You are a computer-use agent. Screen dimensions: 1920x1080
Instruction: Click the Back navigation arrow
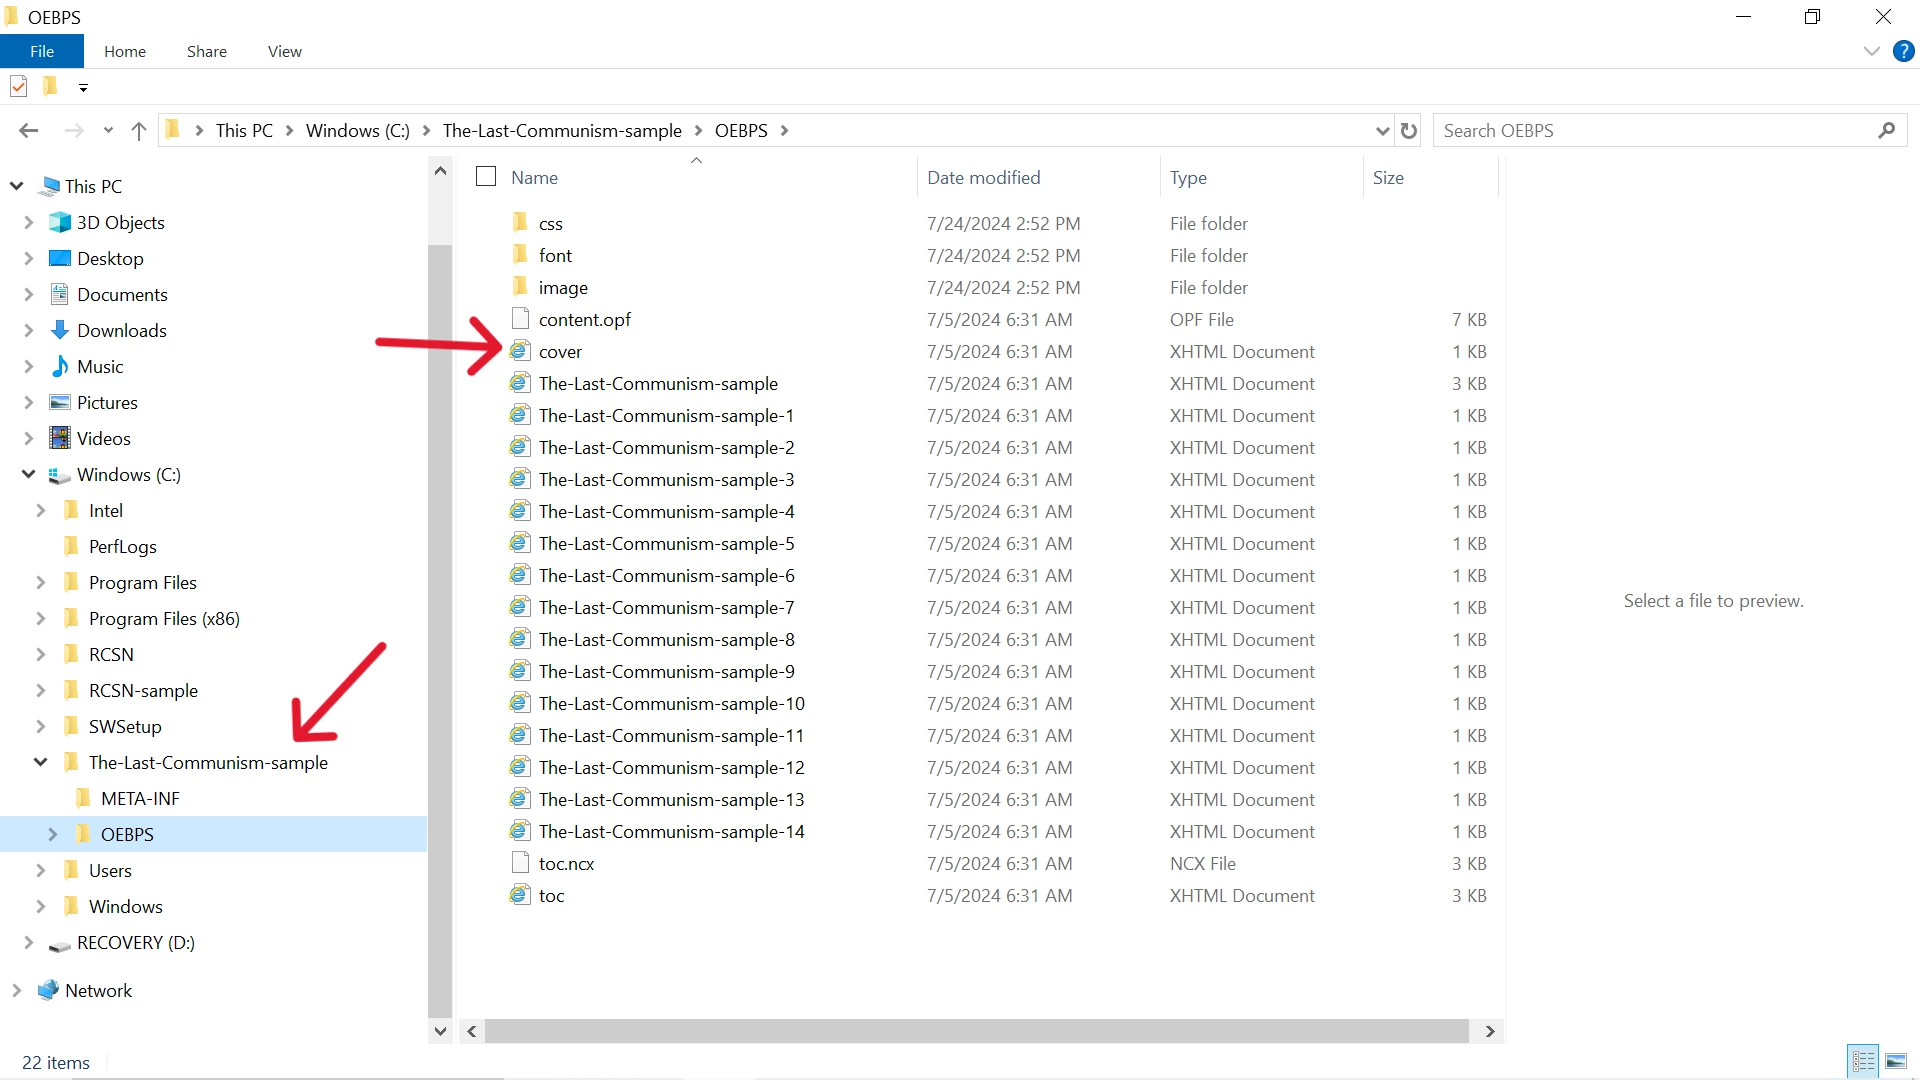pyautogui.click(x=29, y=131)
